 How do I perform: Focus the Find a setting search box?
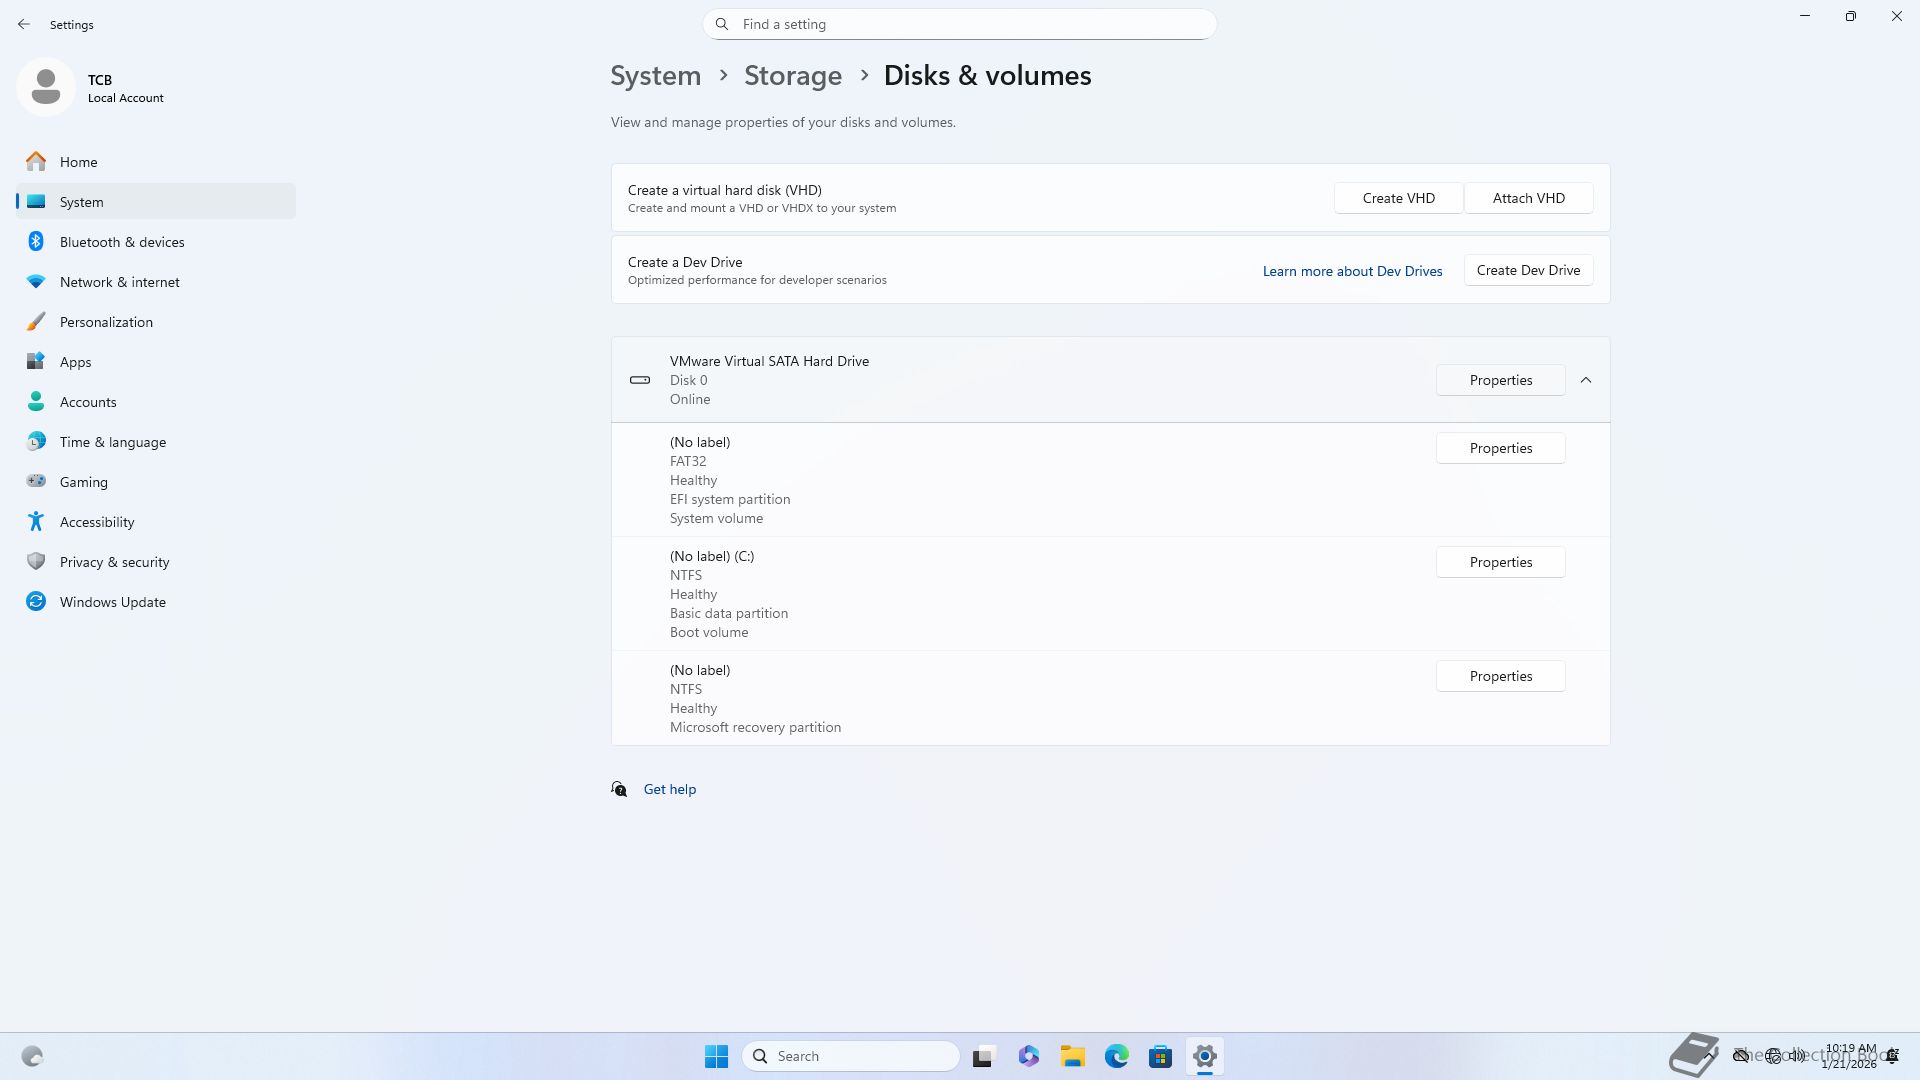point(960,24)
